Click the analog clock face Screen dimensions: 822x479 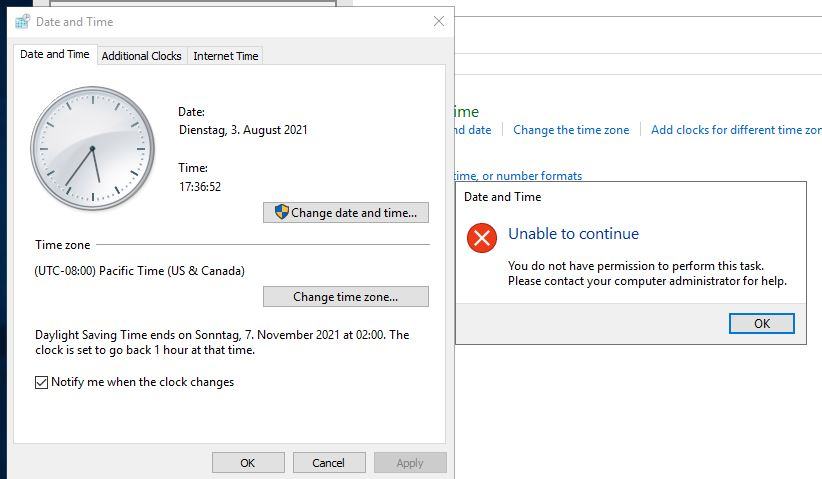pos(93,149)
